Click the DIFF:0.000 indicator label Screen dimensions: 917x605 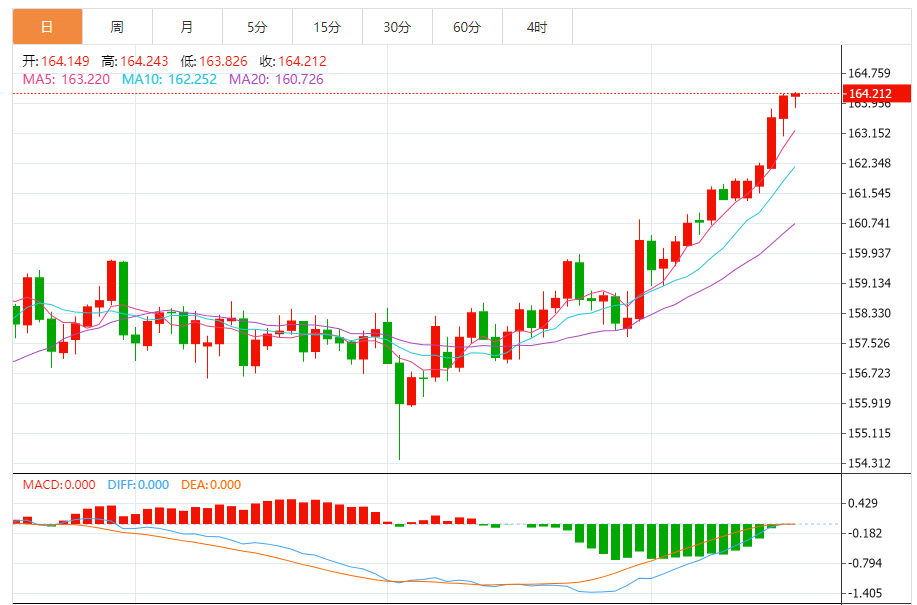(x=138, y=485)
